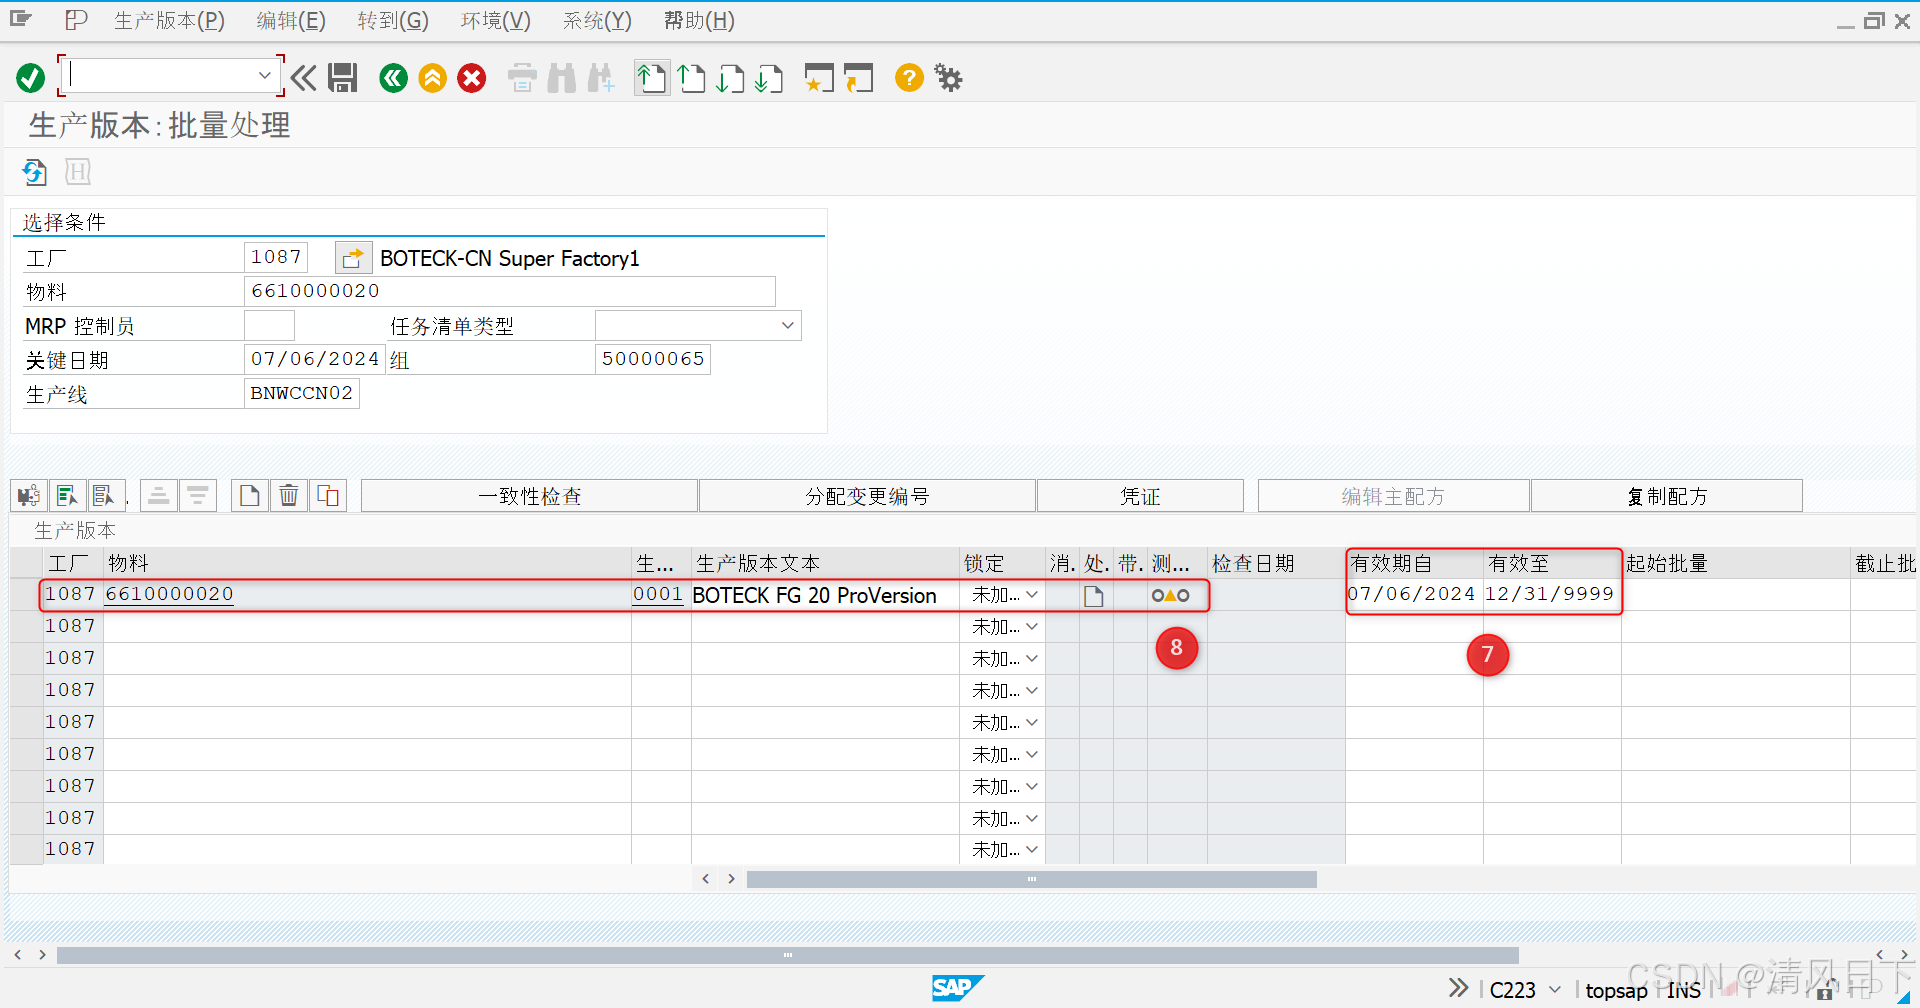
Task: Expand status bar double-arrow before C223
Action: [x=1459, y=988]
